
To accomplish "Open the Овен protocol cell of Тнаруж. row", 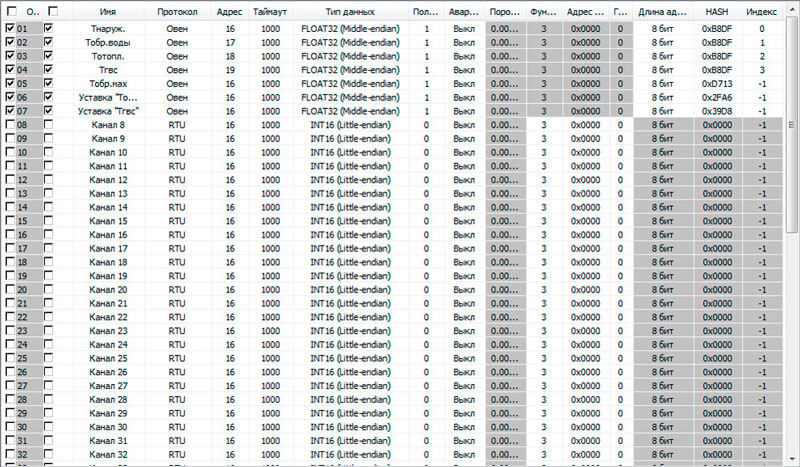I will tap(177, 29).
